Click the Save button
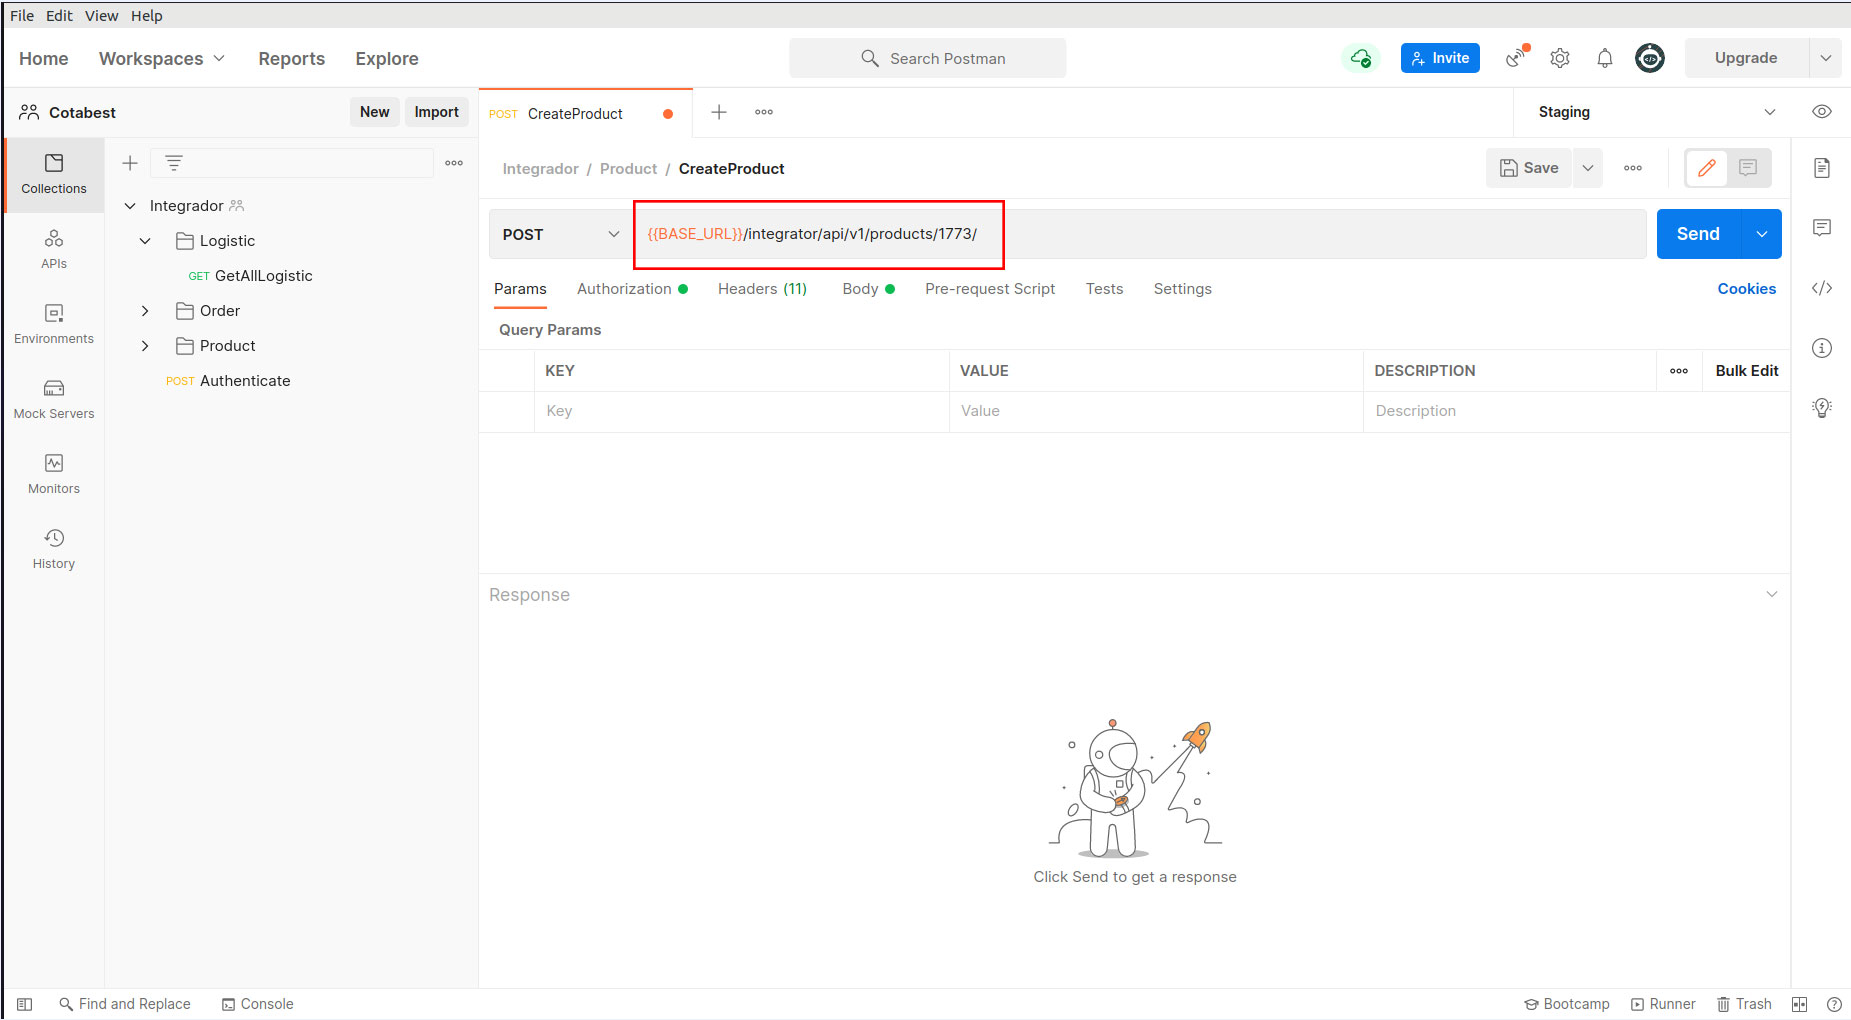This screenshot has height=1020, width=1851. pyautogui.click(x=1529, y=168)
